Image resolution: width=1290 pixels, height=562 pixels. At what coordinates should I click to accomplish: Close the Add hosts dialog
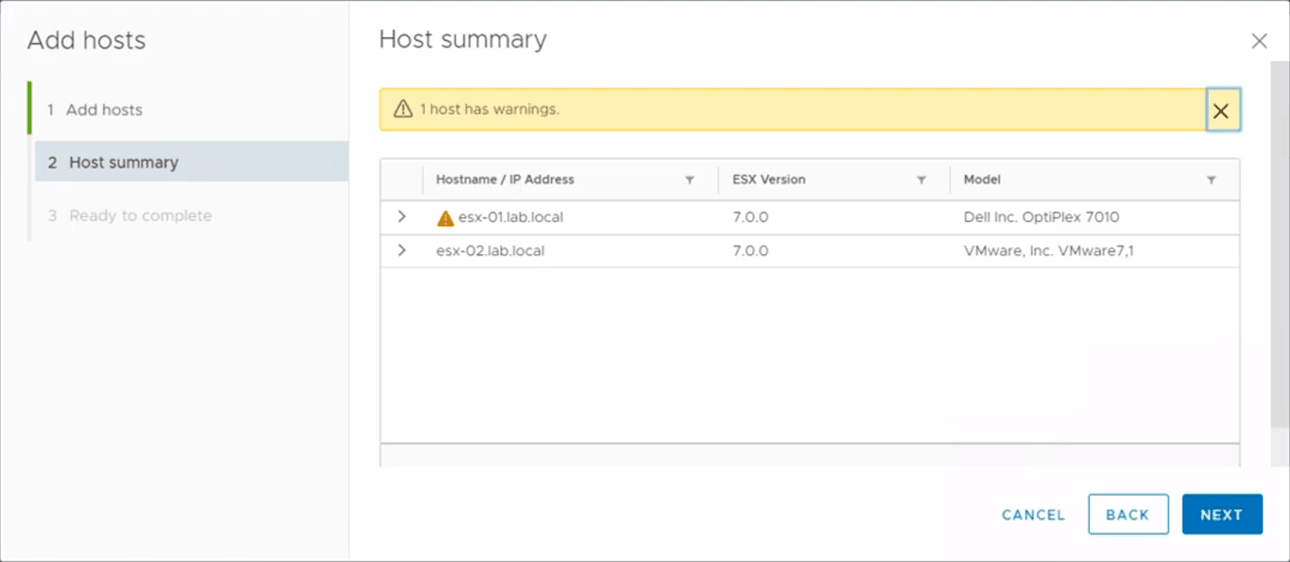pyautogui.click(x=1259, y=41)
